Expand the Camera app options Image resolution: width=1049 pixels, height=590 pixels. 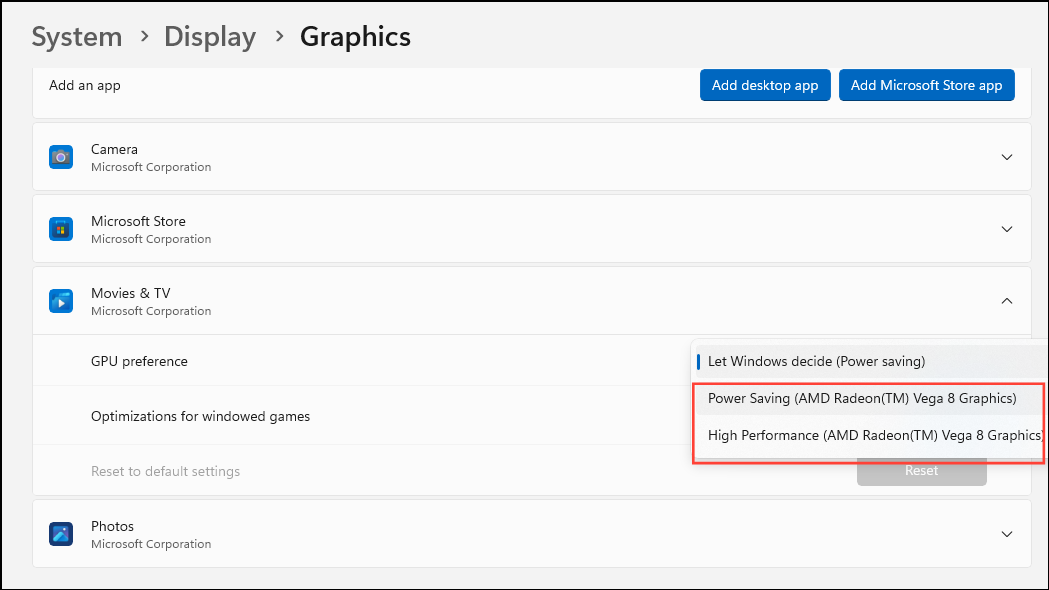coord(1006,157)
